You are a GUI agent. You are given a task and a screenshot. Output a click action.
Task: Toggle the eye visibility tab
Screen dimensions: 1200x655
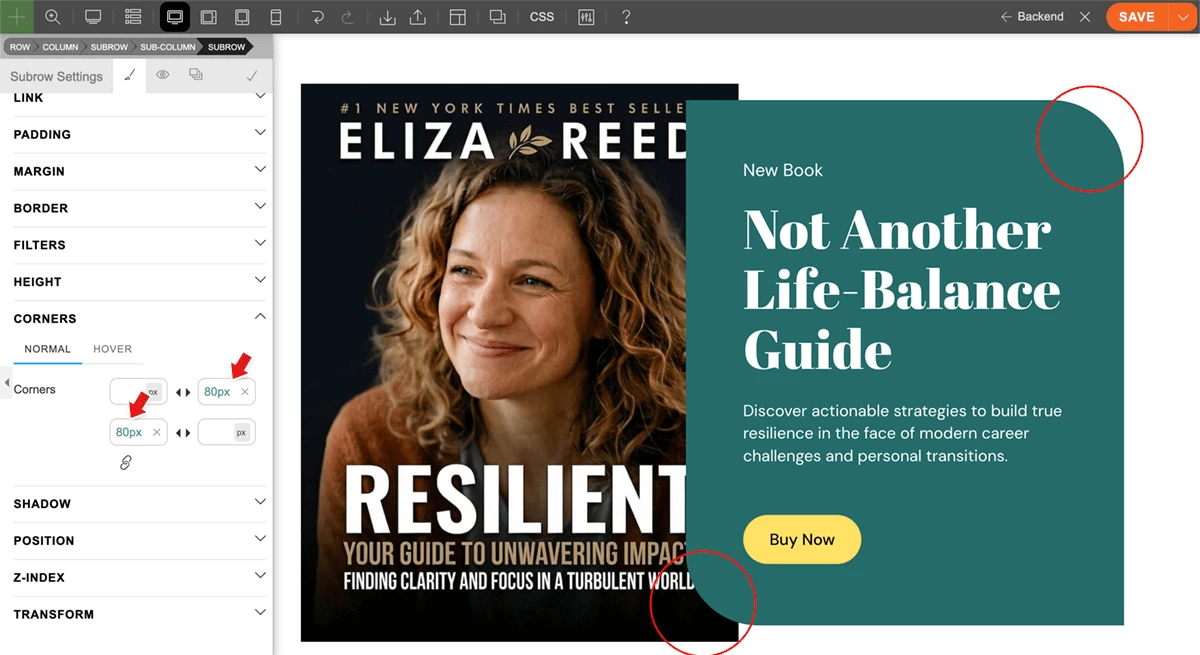pos(162,75)
